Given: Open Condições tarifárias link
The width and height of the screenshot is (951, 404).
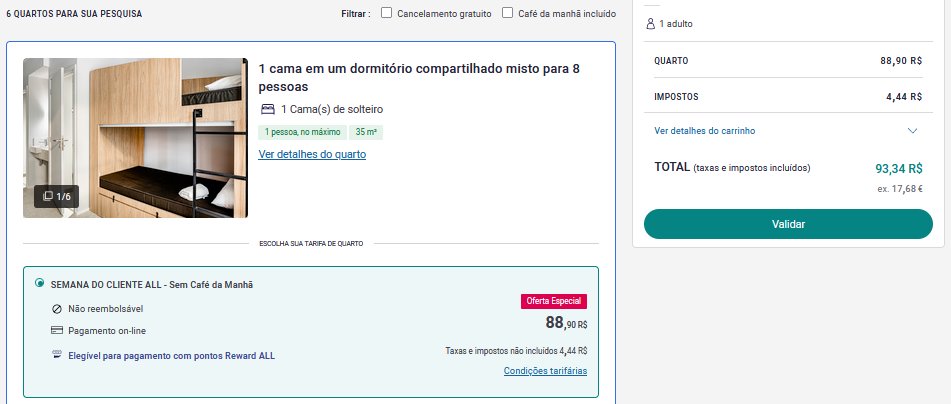Looking at the screenshot, I should click(545, 371).
